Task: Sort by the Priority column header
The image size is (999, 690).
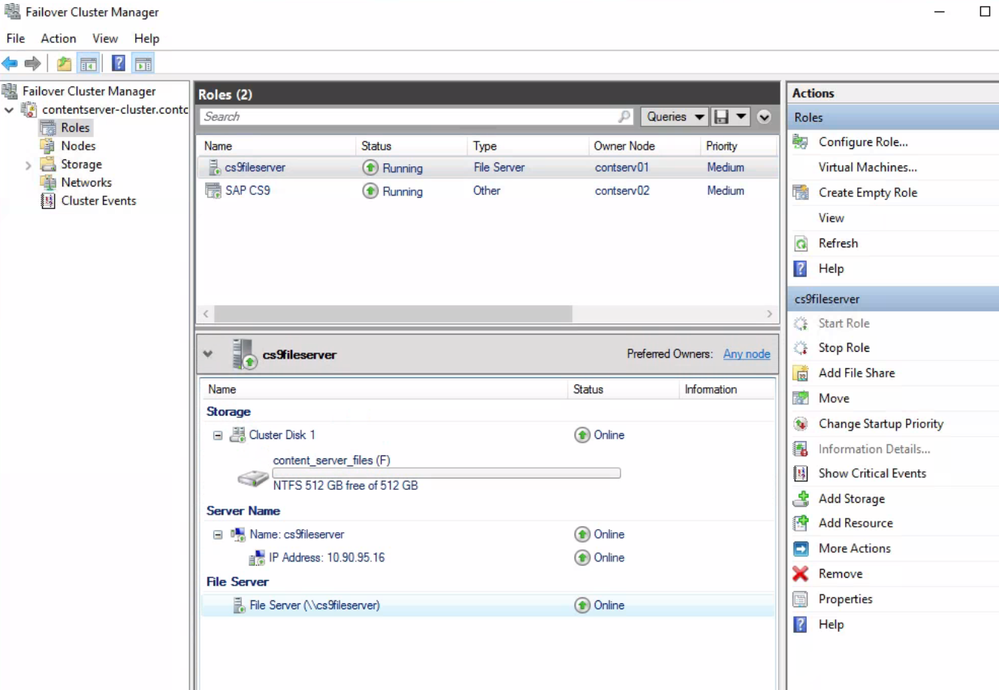Action: 738,146
